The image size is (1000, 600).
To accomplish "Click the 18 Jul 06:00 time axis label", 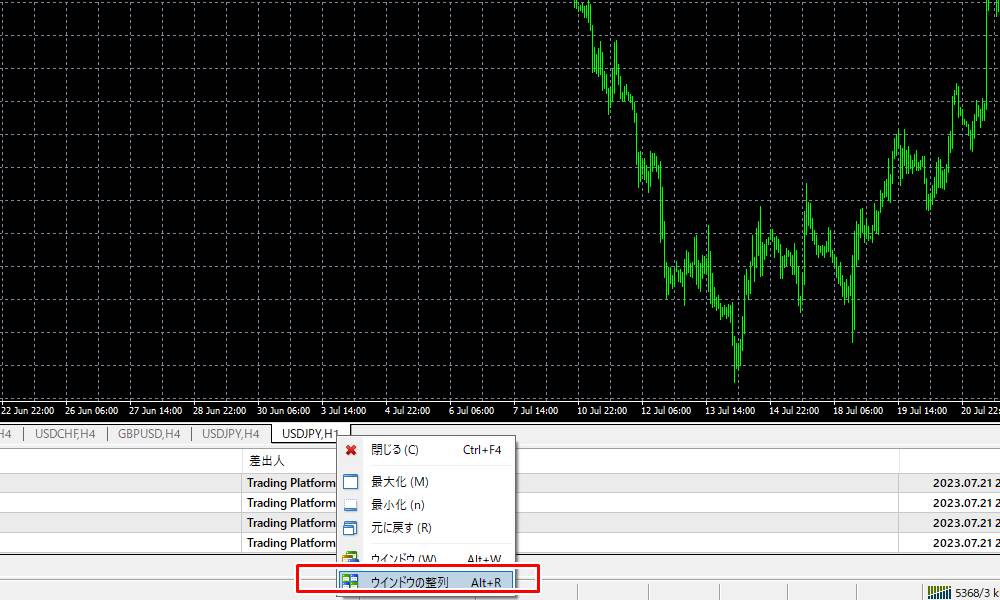I will [x=858, y=411].
